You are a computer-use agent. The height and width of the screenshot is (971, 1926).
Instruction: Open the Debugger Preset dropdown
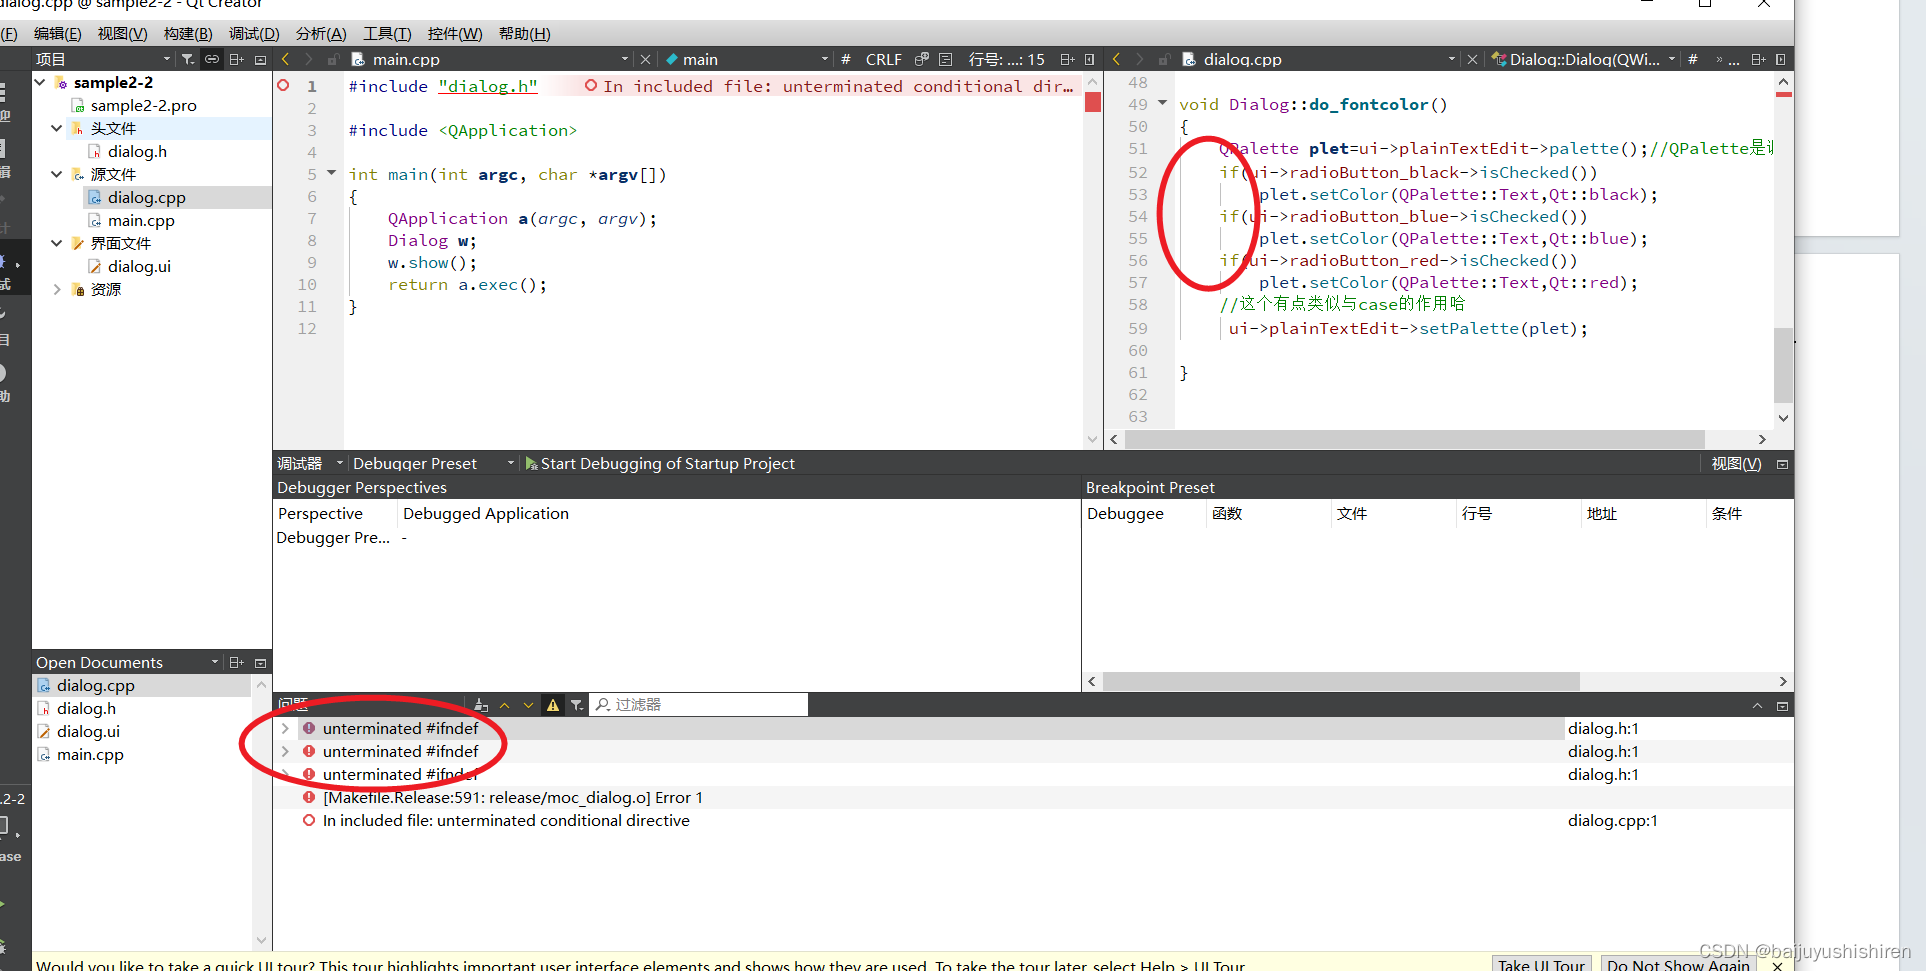click(510, 463)
